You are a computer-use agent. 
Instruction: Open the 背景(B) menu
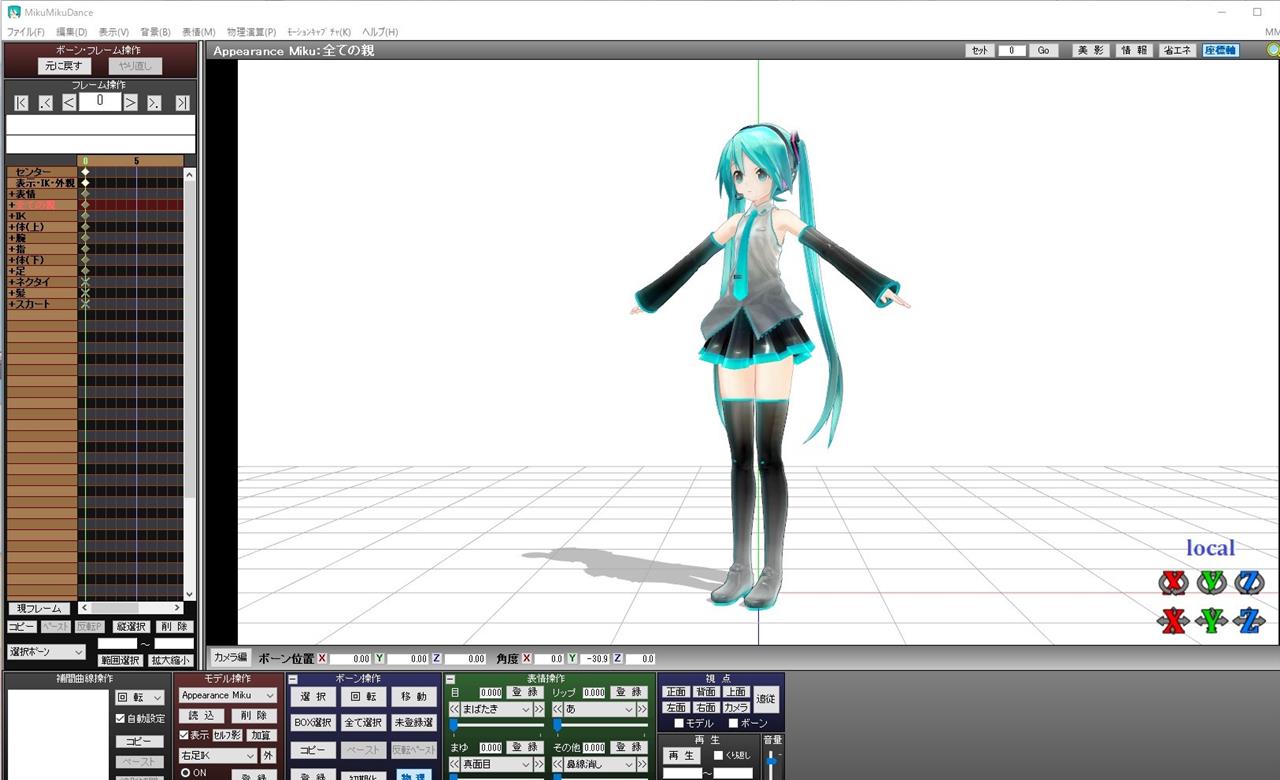pos(155,32)
